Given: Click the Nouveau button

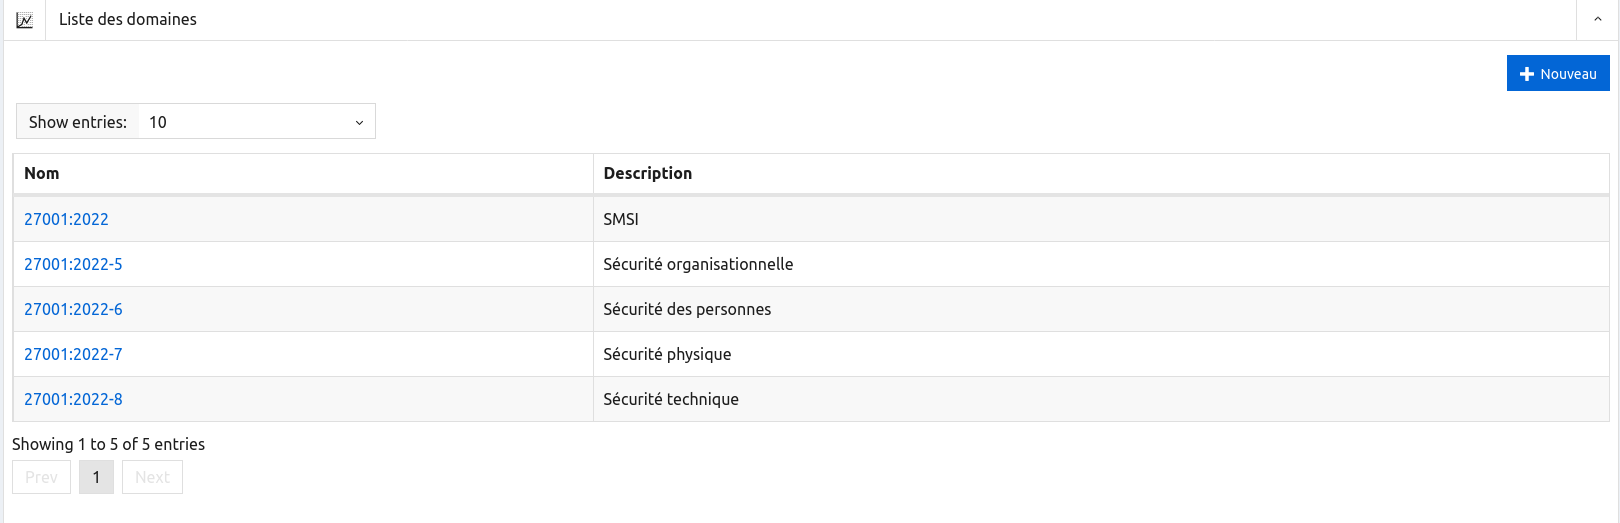Looking at the screenshot, I should (x=1558, y=74).
